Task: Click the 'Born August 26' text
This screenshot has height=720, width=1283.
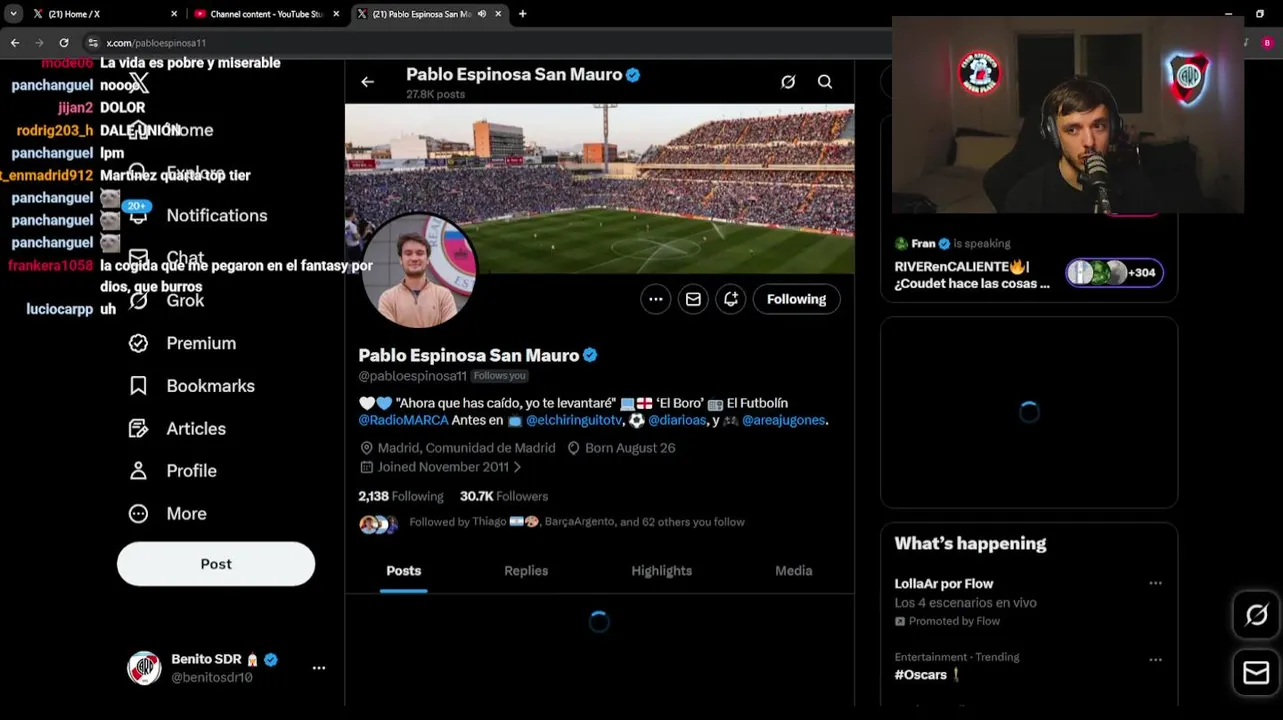Action: point(630,448)
